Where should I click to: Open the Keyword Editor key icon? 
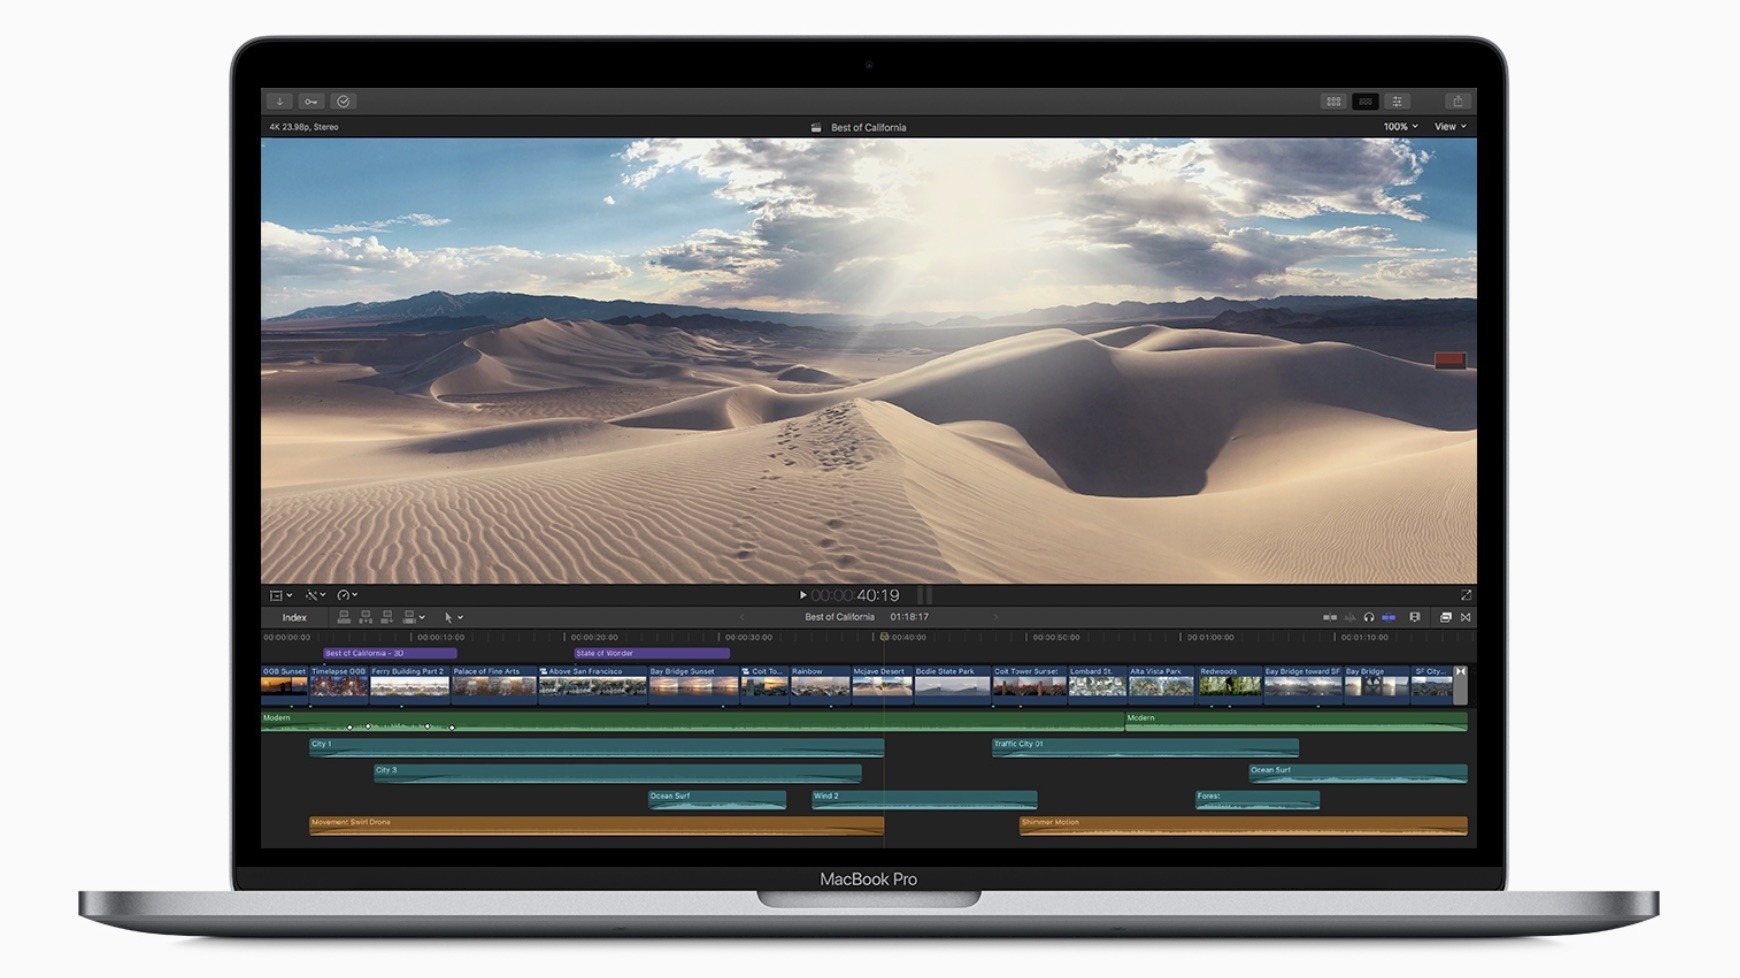[311, 101]
